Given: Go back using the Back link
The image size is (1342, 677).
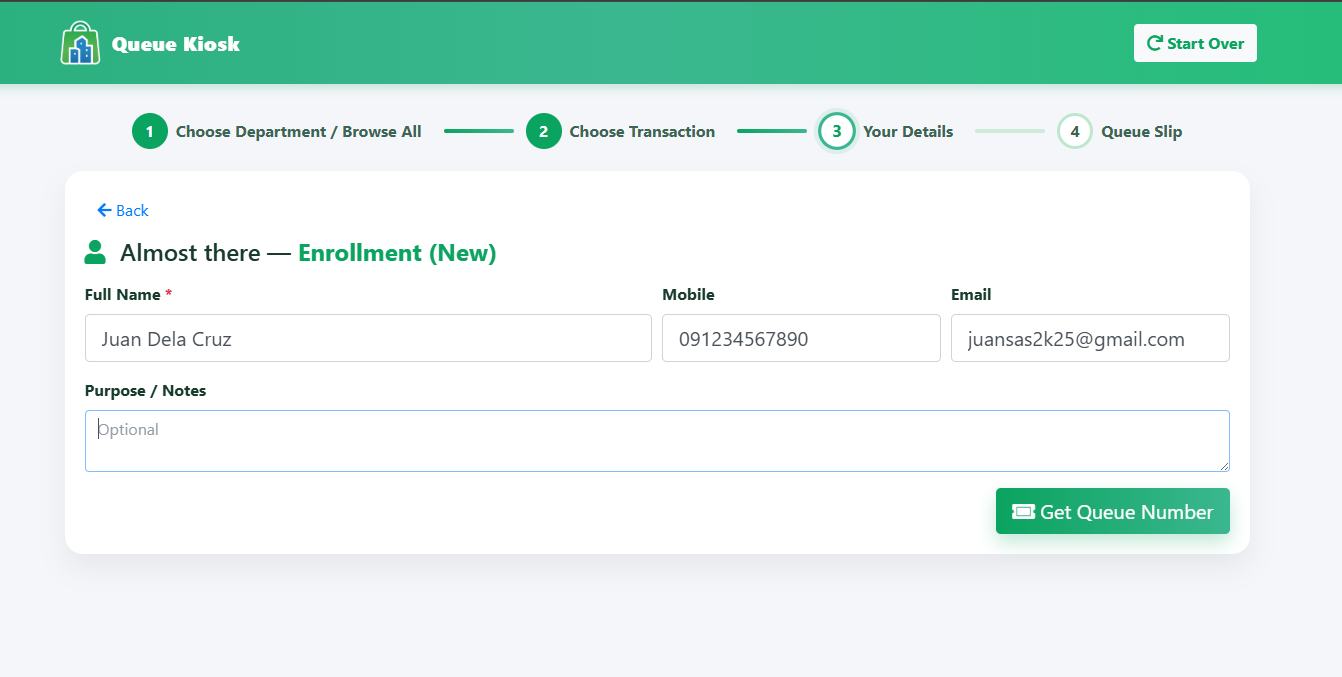Looking at the screenshot, I should (x=122, y=210).
